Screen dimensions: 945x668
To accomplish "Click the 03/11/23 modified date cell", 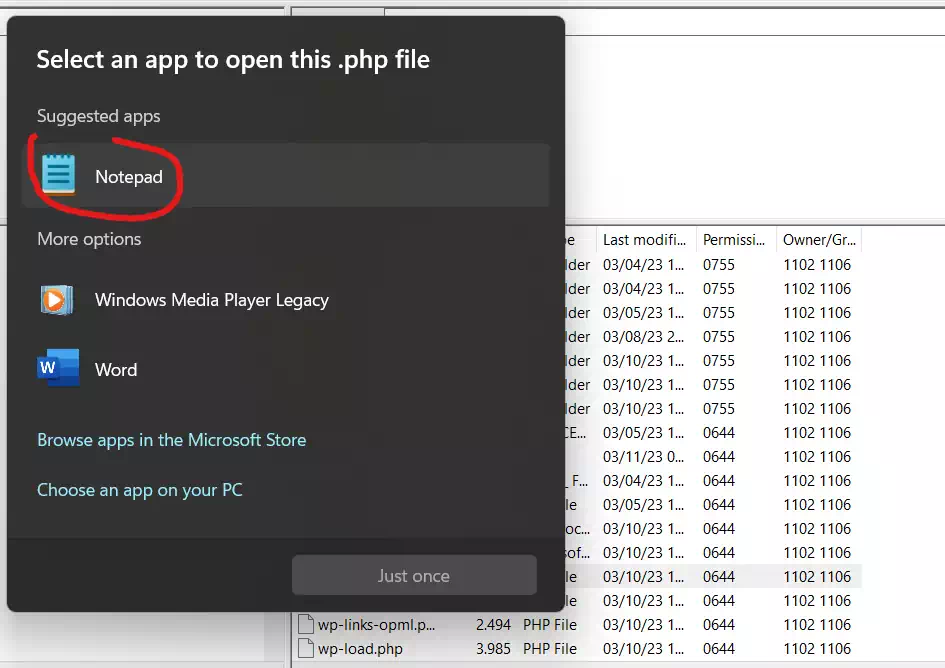I will pos(644,456).
